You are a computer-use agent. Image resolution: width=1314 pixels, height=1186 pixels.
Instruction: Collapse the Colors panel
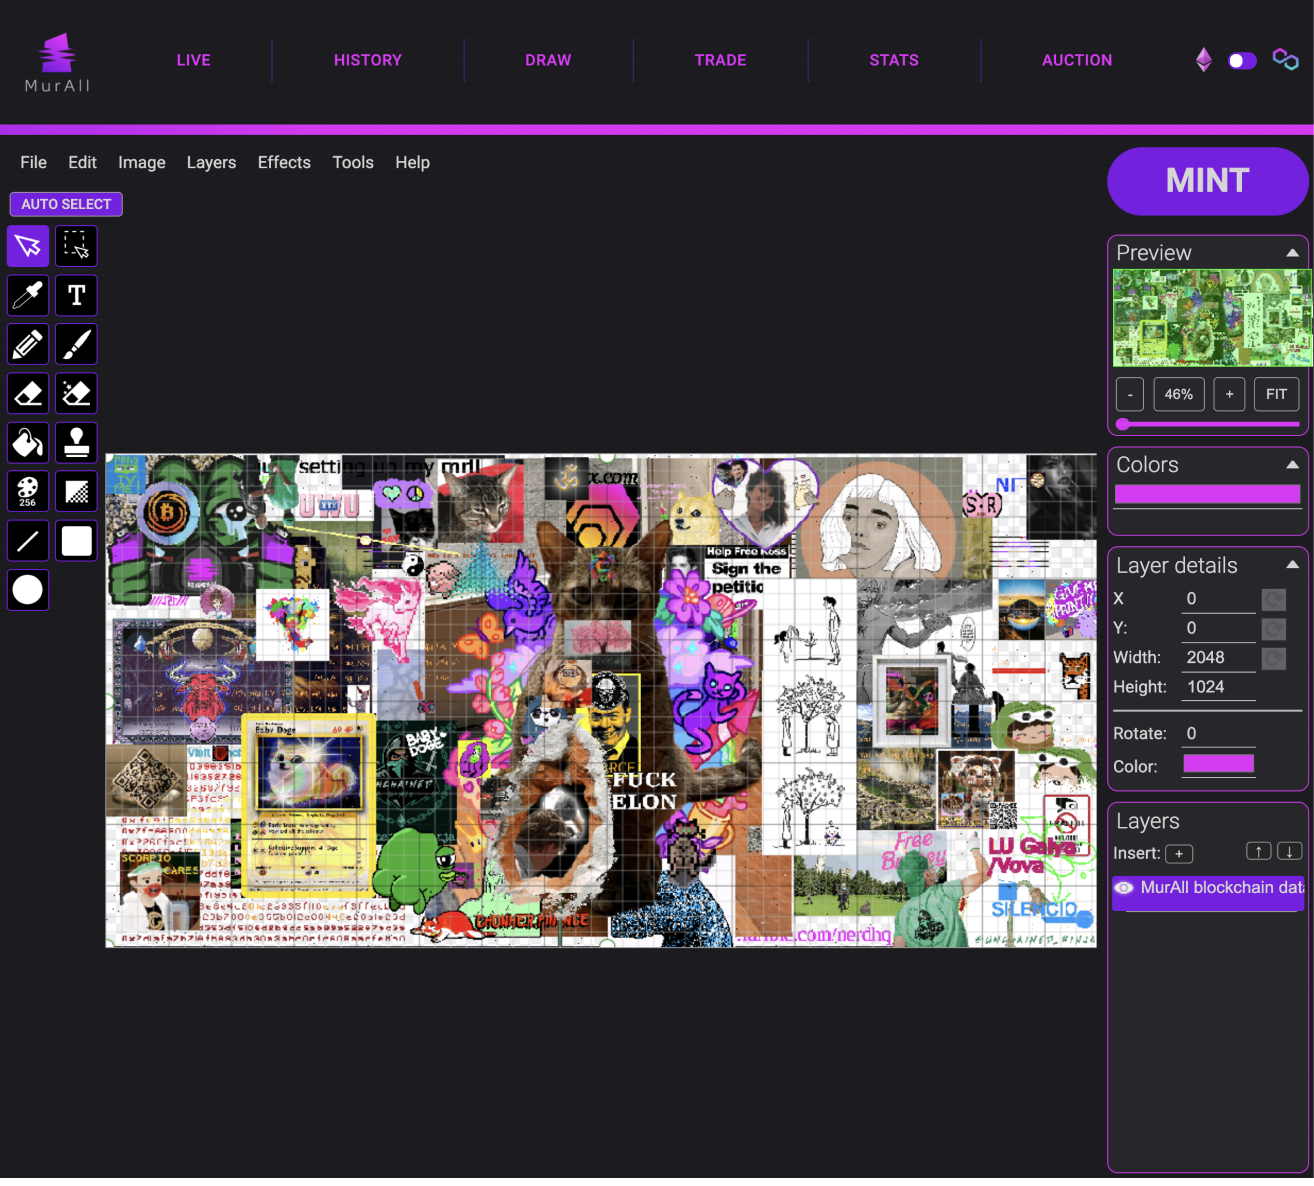1292,465
